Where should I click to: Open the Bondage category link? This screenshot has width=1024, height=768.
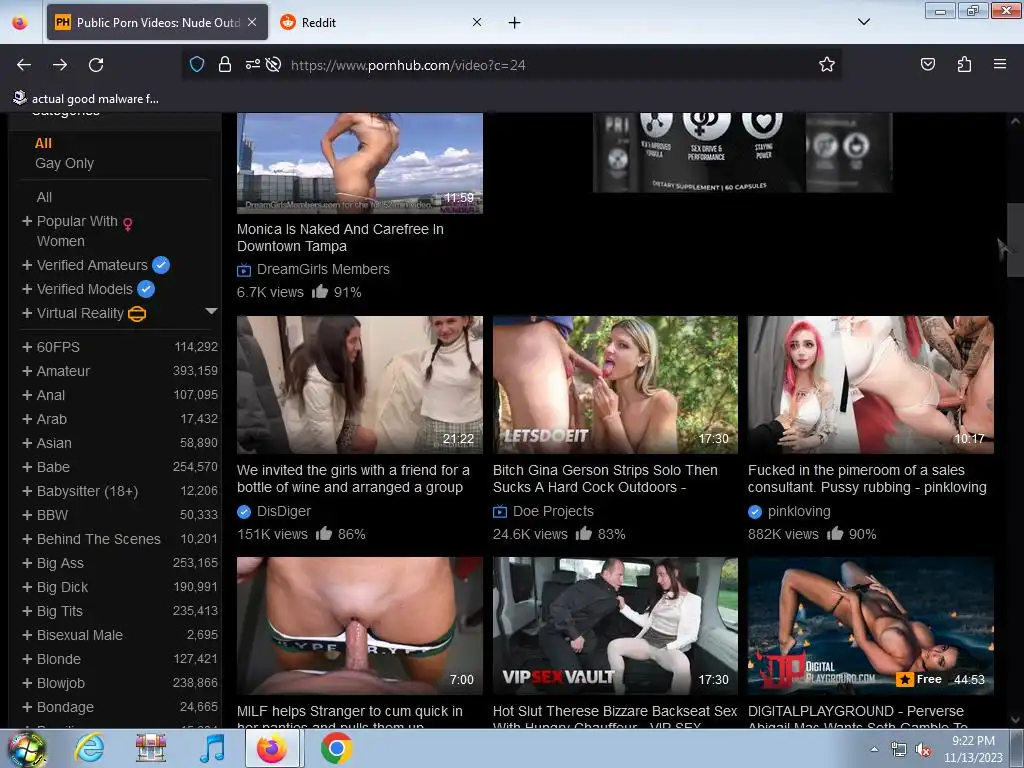[65, 707]
